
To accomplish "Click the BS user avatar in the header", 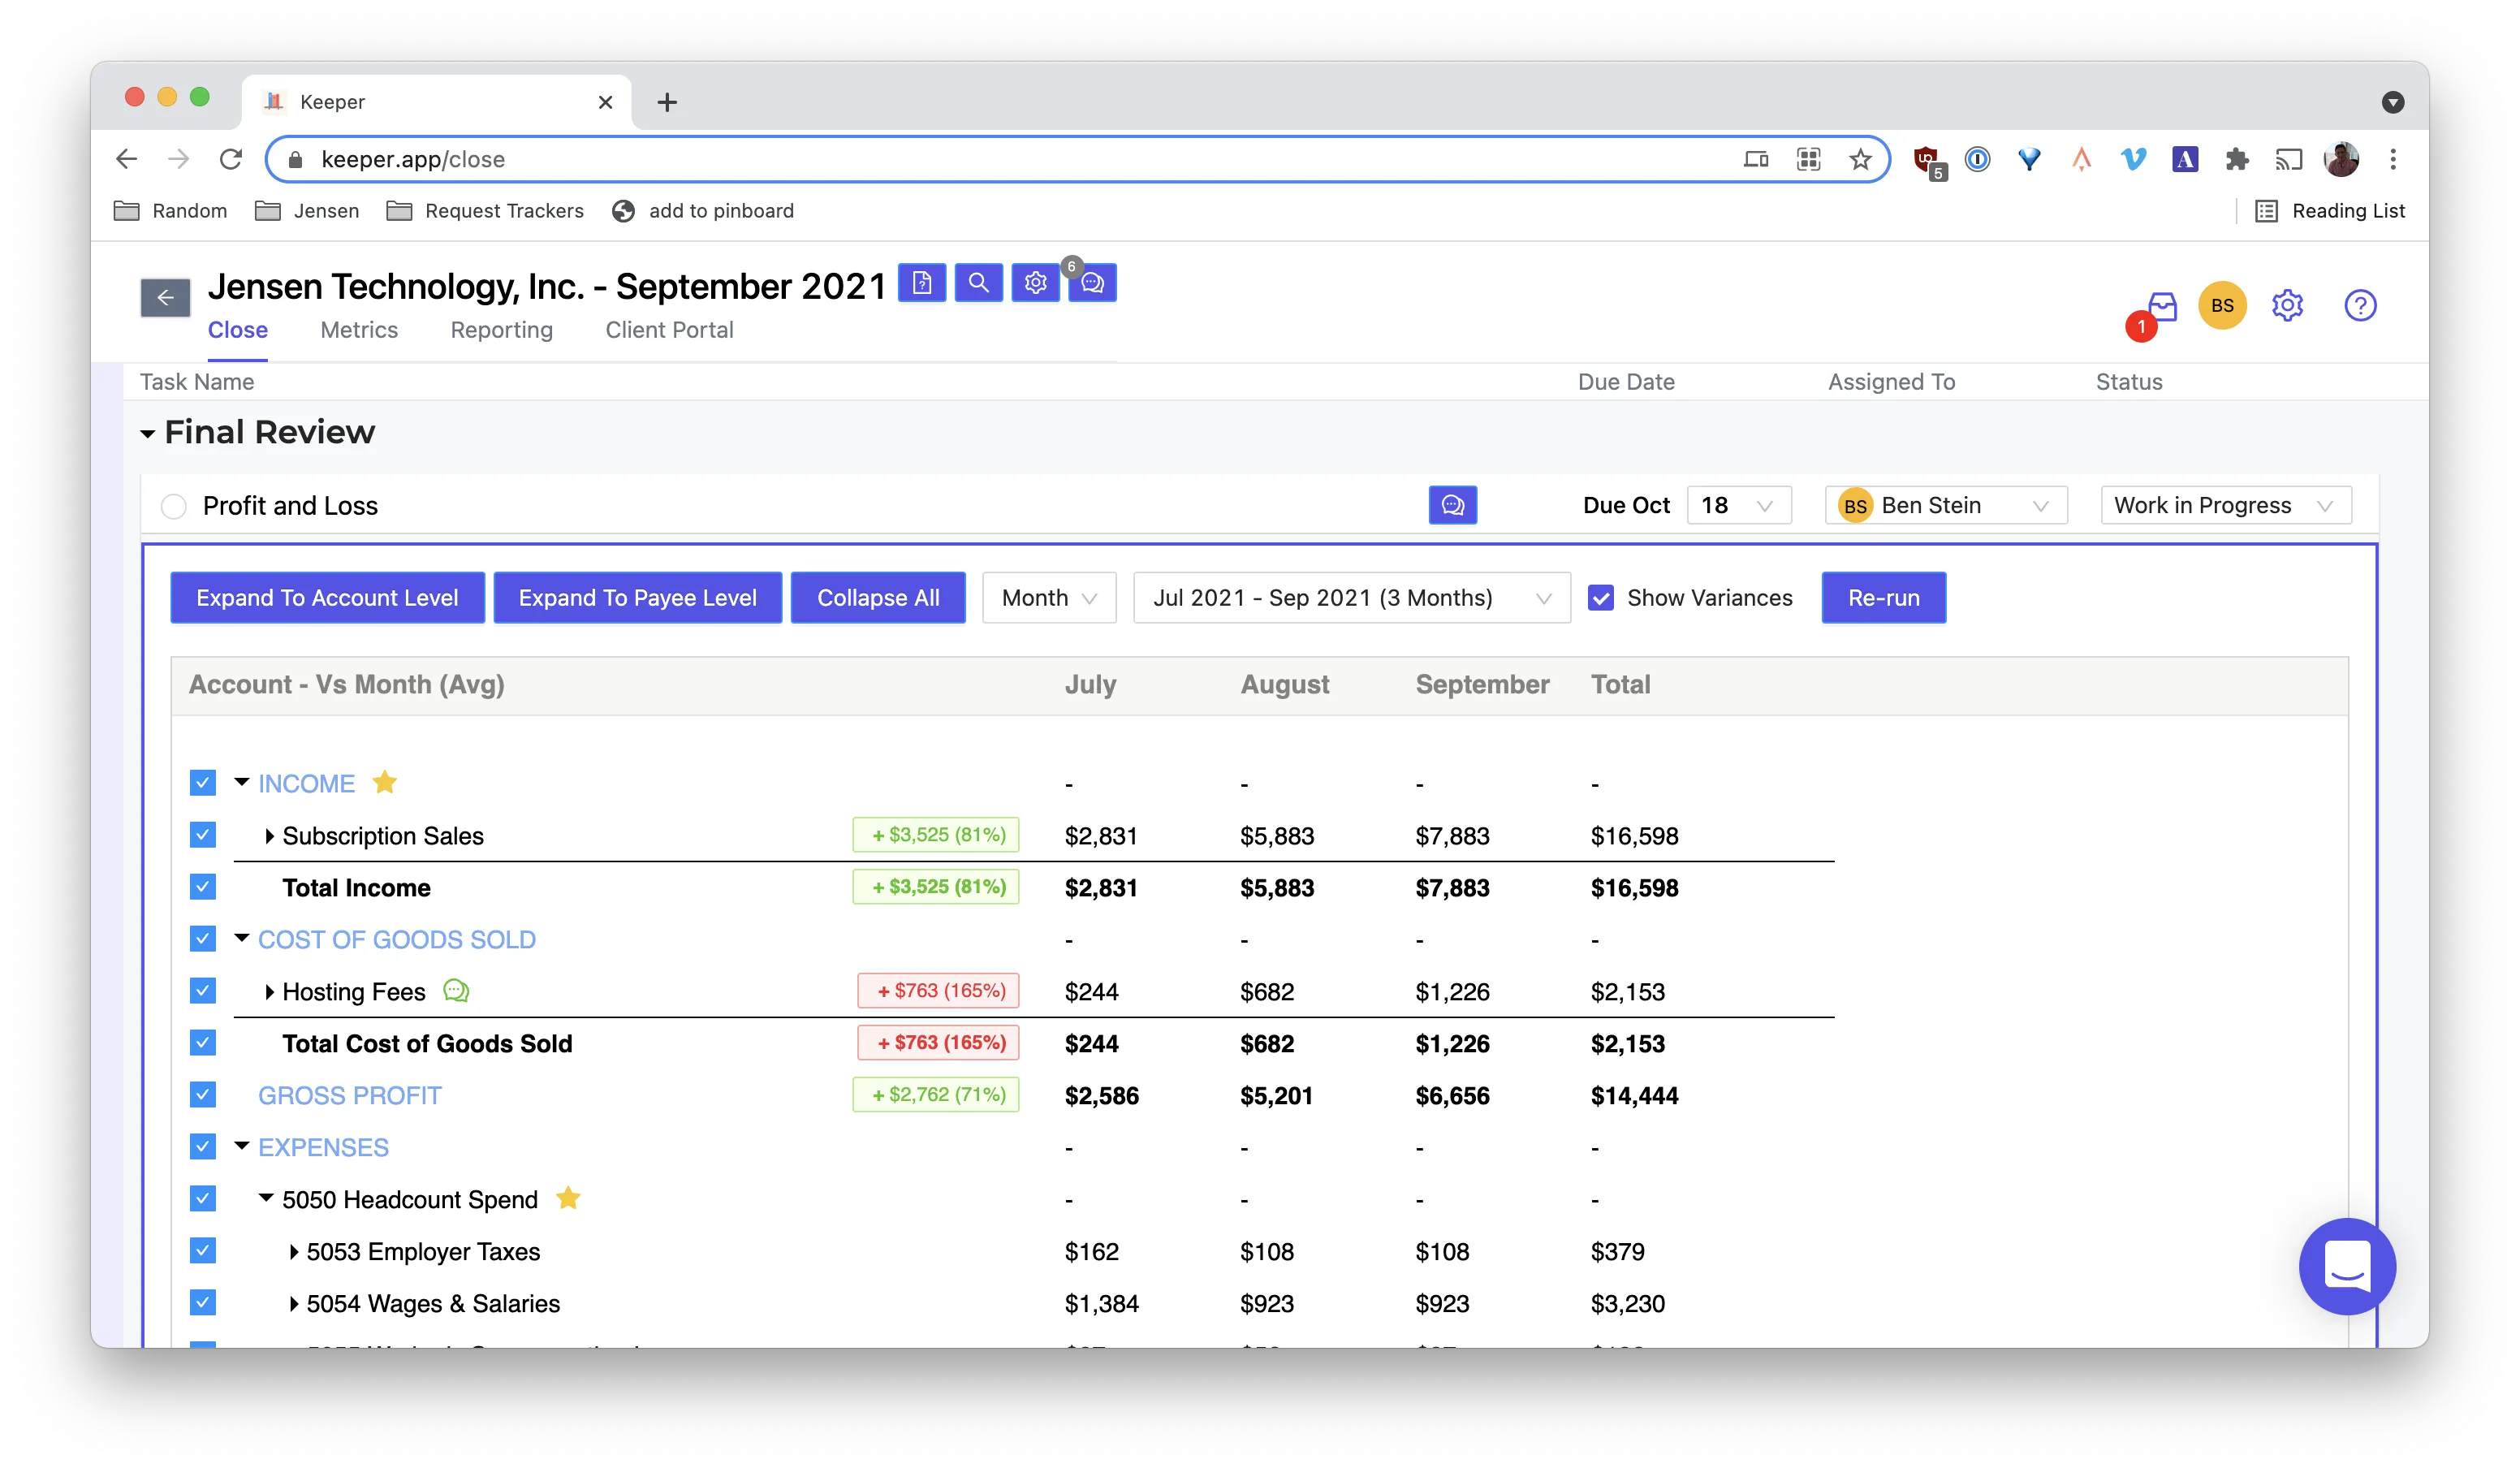I will tap(2222, 305).
